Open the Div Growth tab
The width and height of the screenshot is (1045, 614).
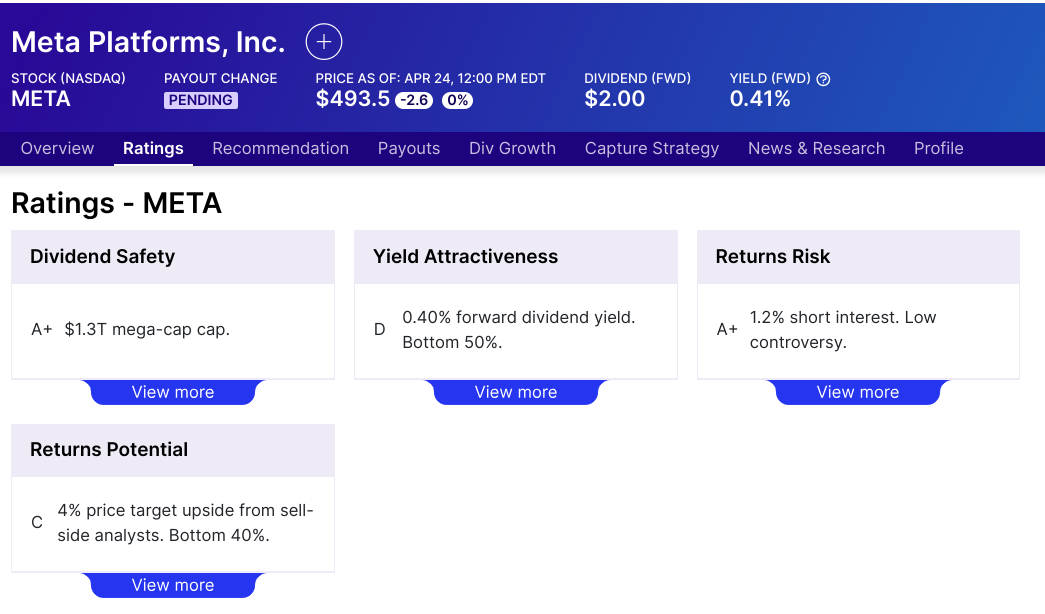coord(512,148)
